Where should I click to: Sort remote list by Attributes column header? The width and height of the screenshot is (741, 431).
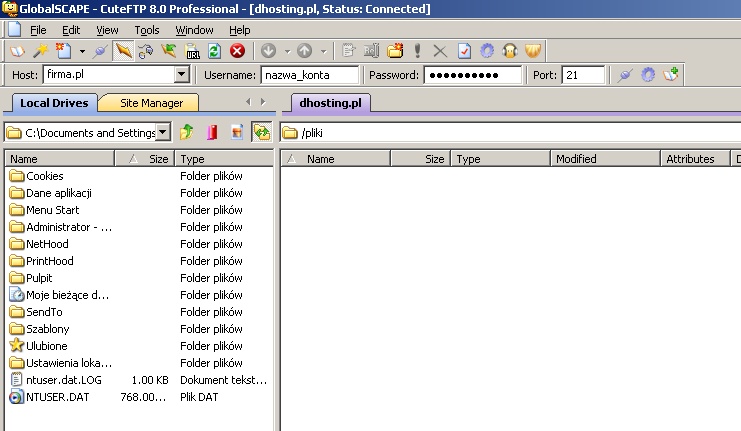(x=694, y=159)
